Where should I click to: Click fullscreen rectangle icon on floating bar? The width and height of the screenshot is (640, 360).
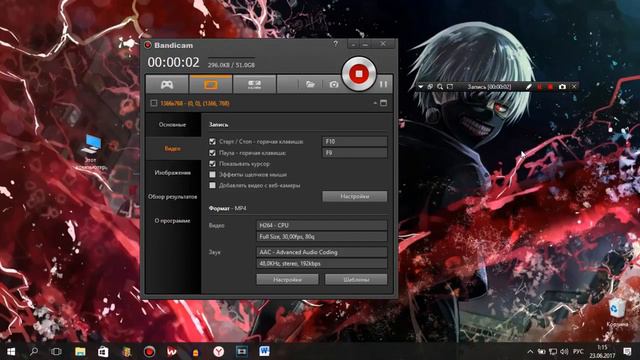point(450,87)
